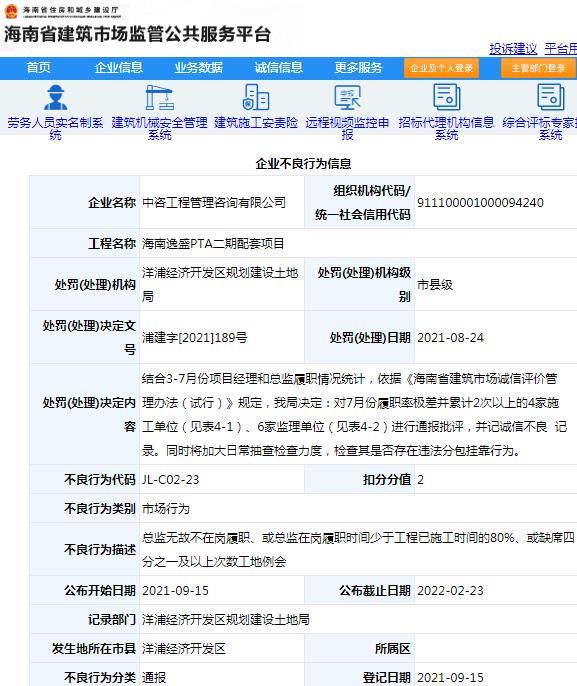Screen dimensions: 577x686
Task: Open 劳务人员实名制系统 worker icon
Action: pos(55,98)
